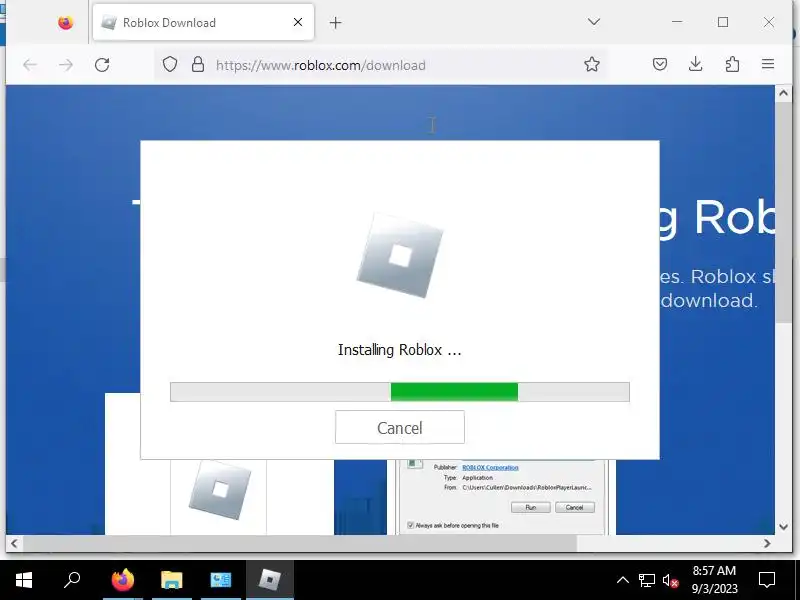Open the list all tabs dropdown
800x600 pixels.
point(593,22)
